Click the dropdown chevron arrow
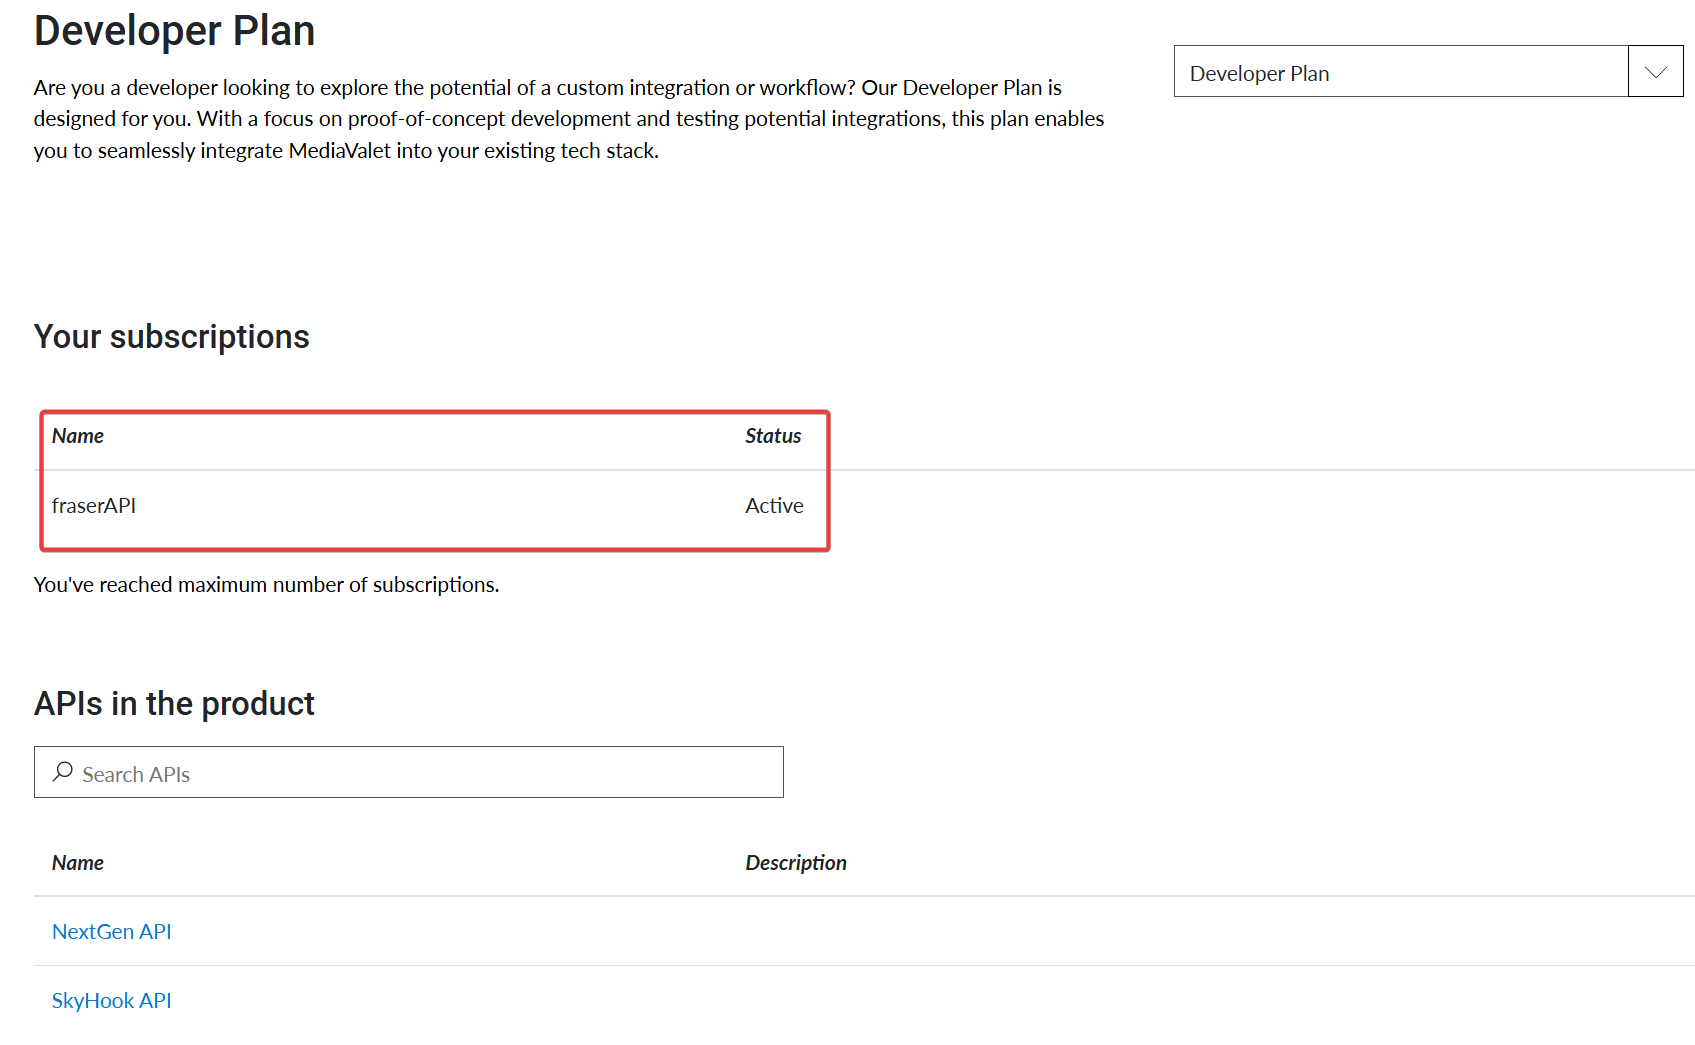The width and height of the screenshot is (1695, 1045). [1656, 72]
